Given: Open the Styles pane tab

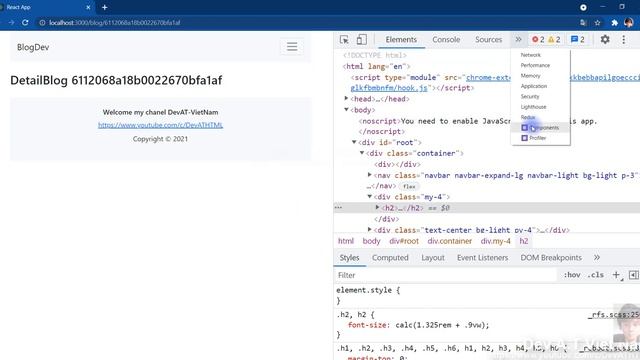Looking at the screenshot, I should (x=349, y=258).
